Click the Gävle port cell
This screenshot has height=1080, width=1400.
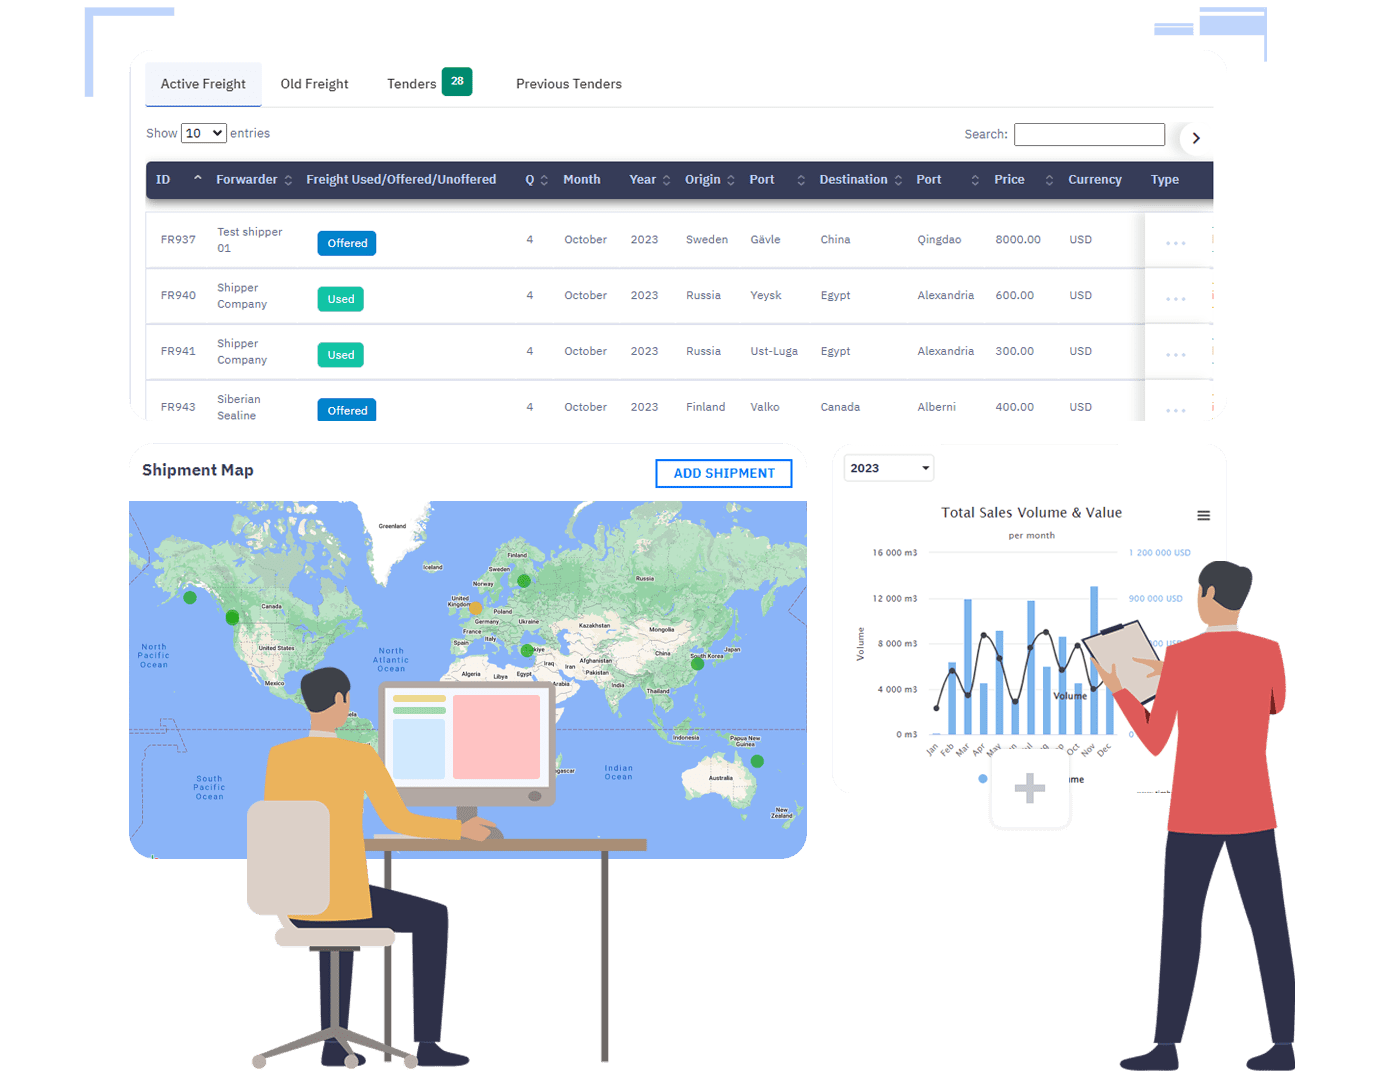pyautogui.click(x=765, y=240)
